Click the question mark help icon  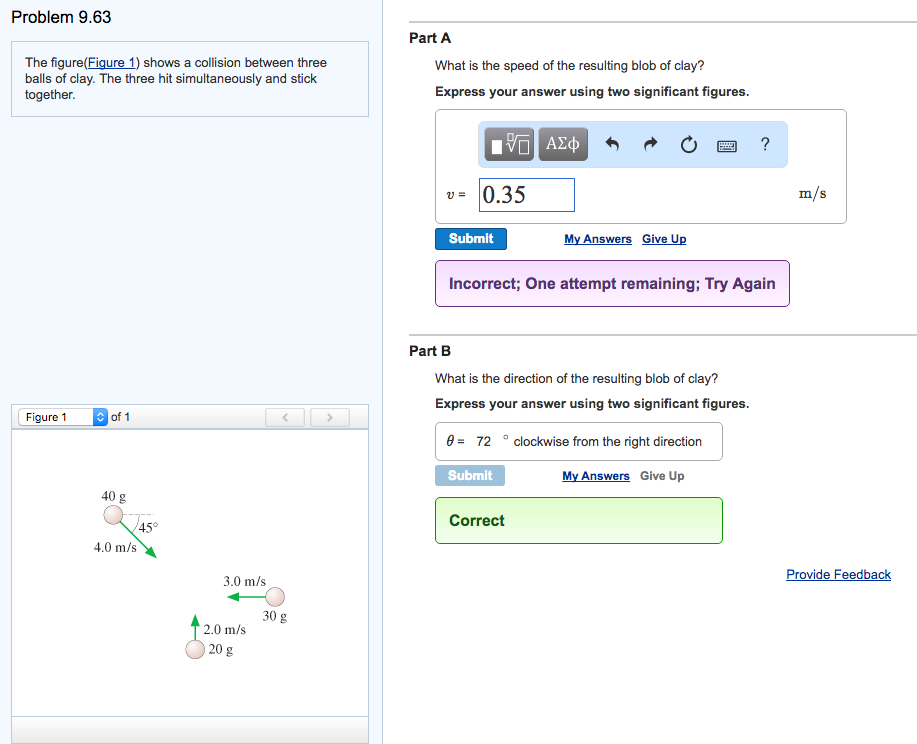point(764,145)
